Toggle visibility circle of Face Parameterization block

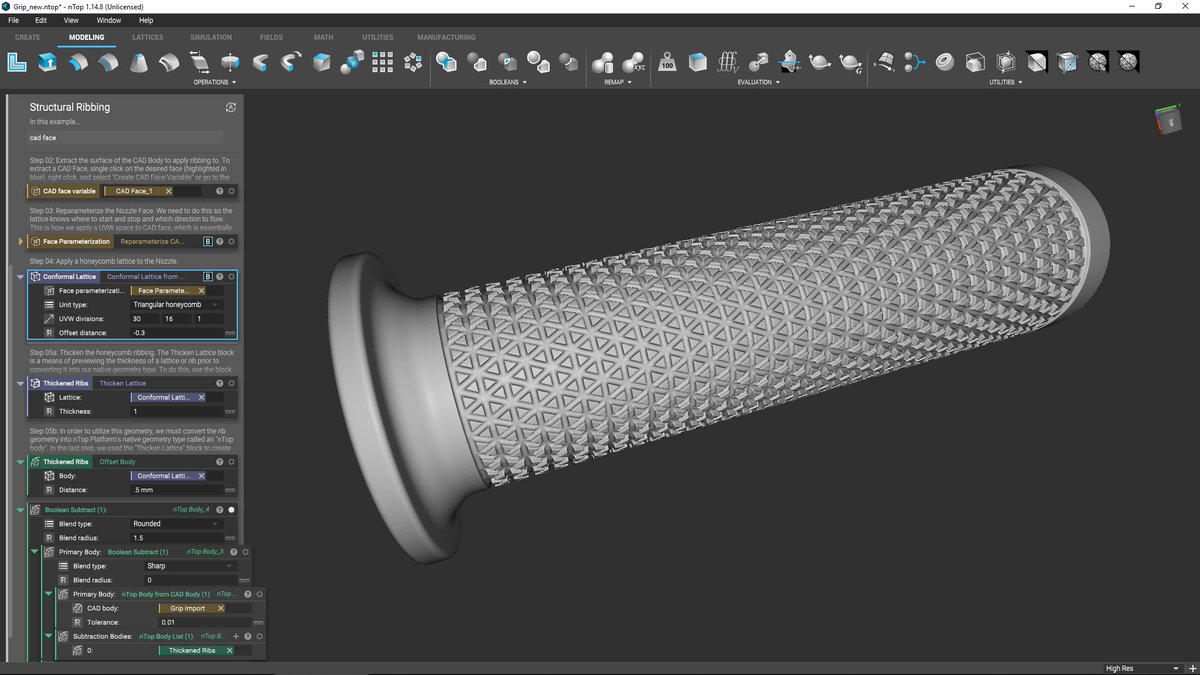[x=232, y=241]
